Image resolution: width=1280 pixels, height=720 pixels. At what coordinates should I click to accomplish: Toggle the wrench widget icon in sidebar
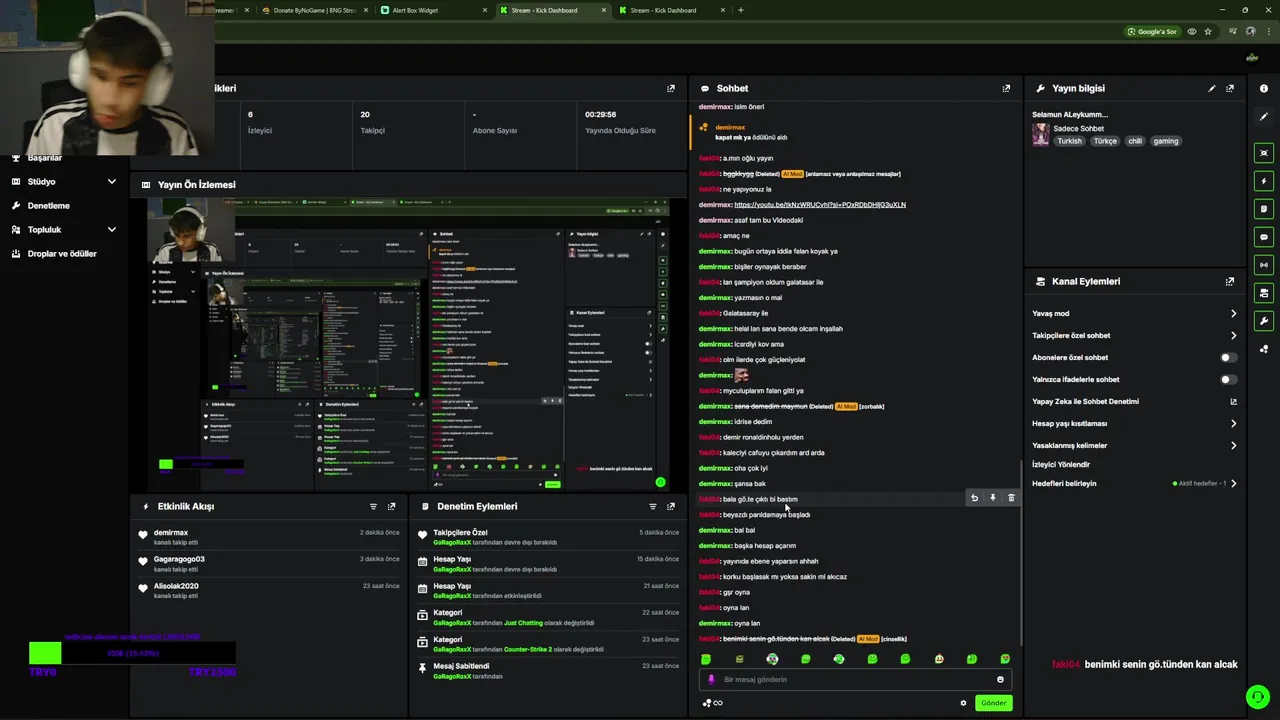tap(1264, 321)
